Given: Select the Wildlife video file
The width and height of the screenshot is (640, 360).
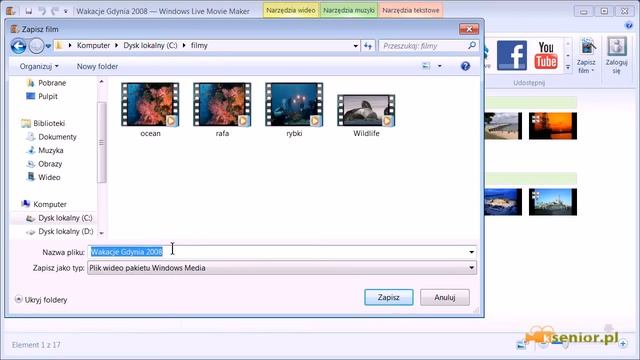Looking at the screenshot, I should (366, 116).
